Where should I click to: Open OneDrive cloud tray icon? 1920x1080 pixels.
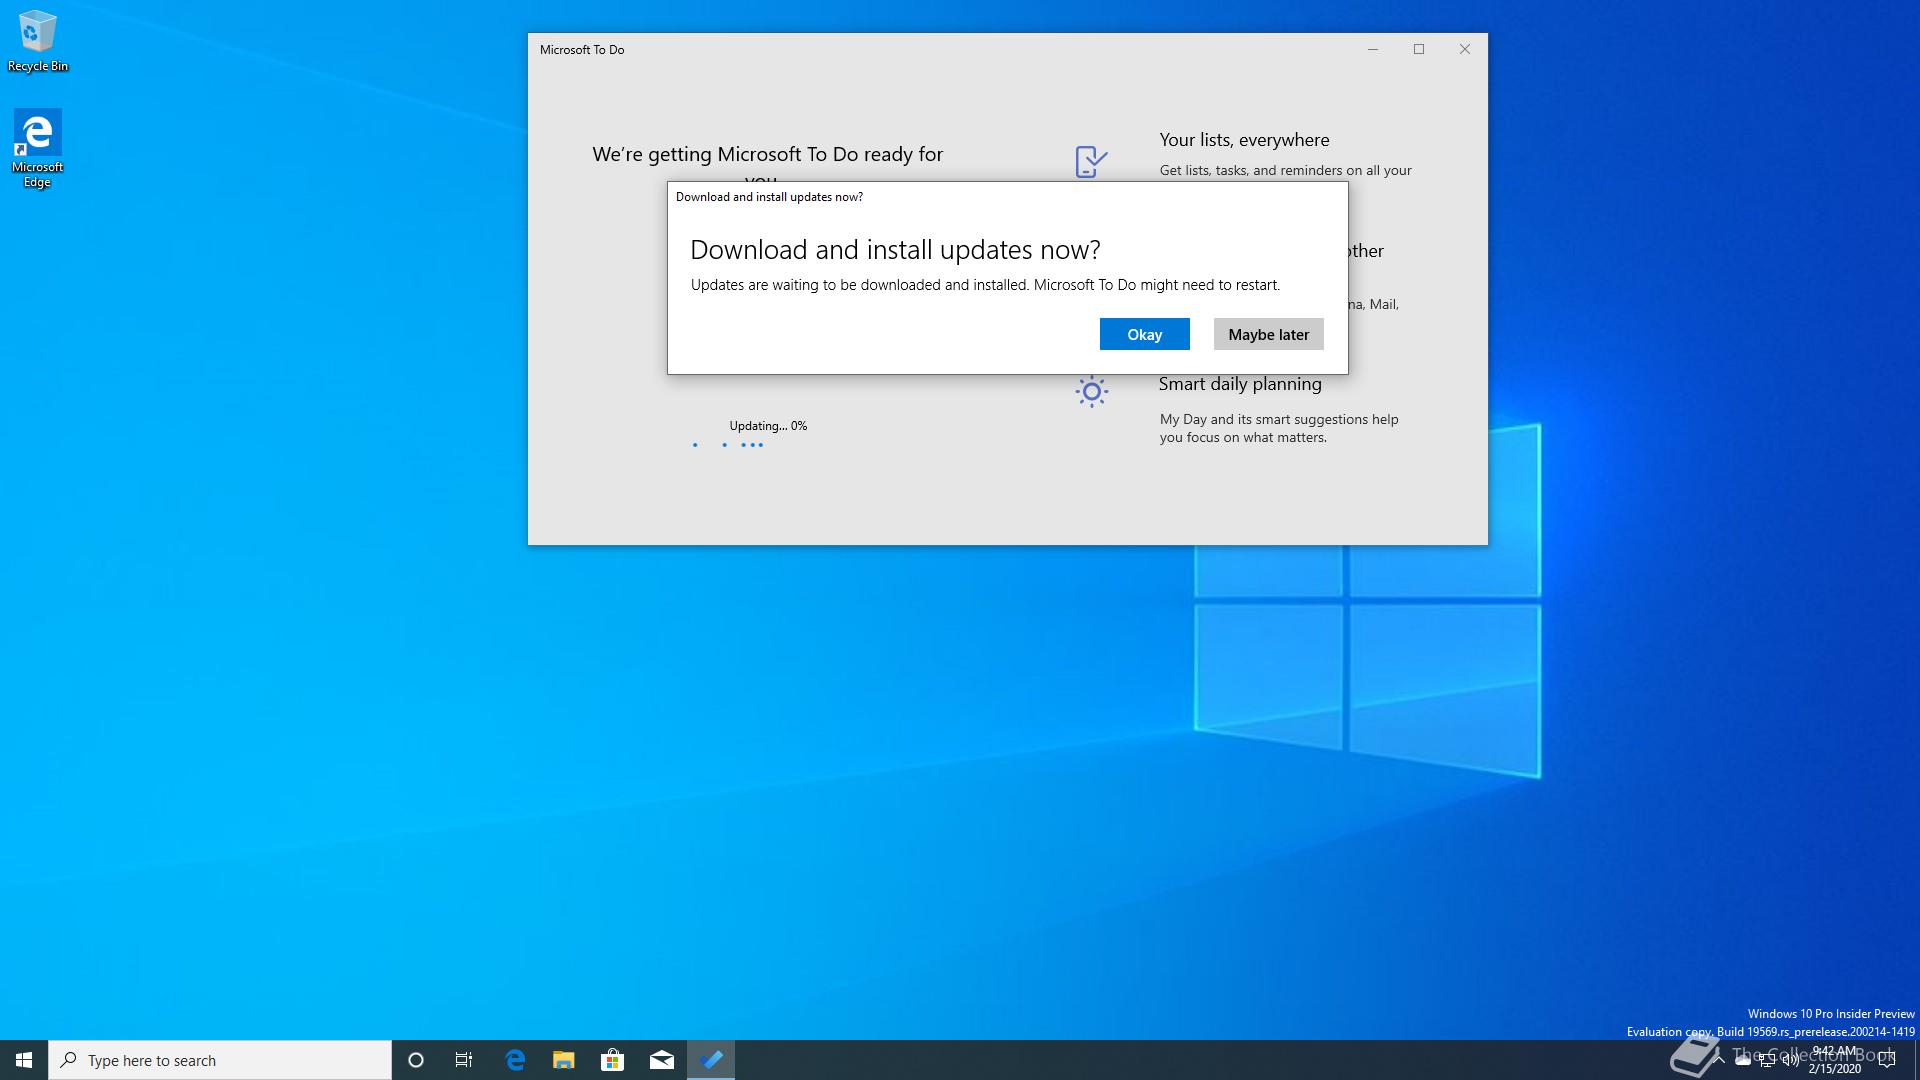(x=1743, y=1060)
